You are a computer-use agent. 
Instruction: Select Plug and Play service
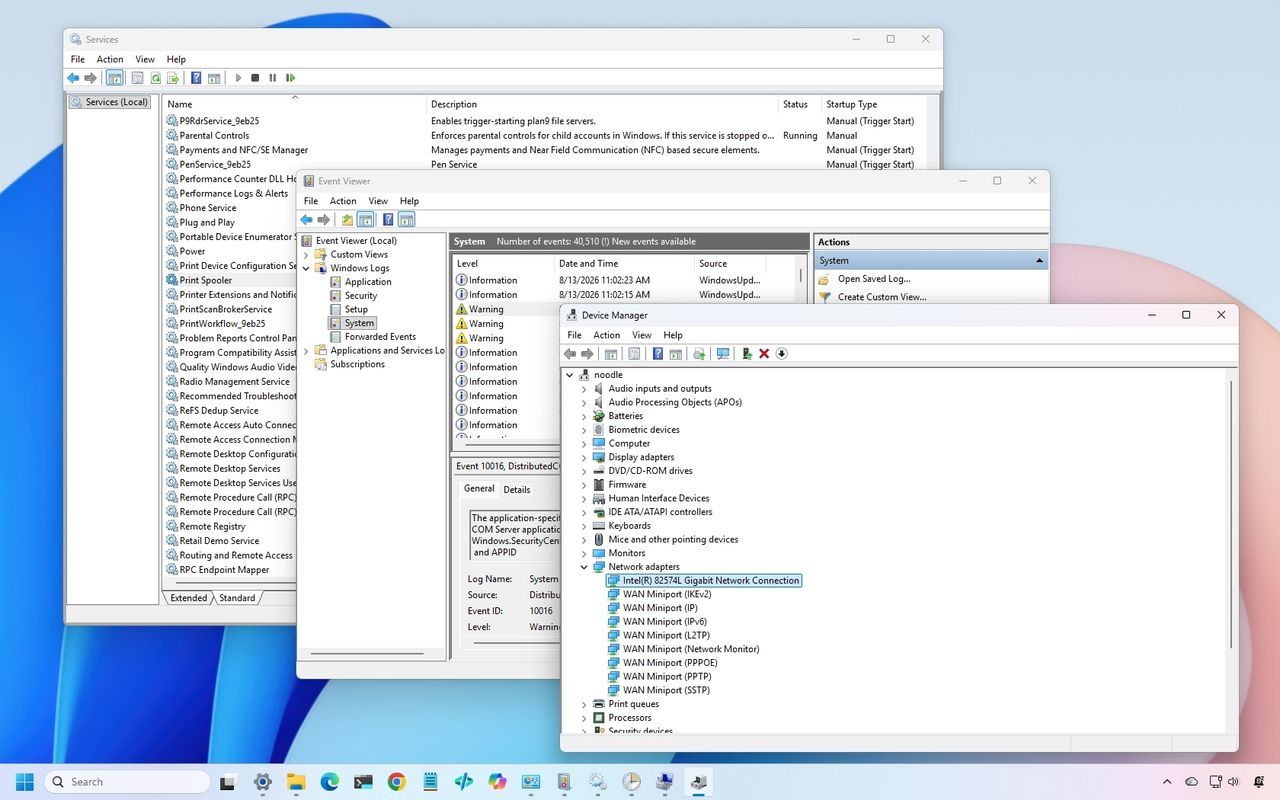207,223
